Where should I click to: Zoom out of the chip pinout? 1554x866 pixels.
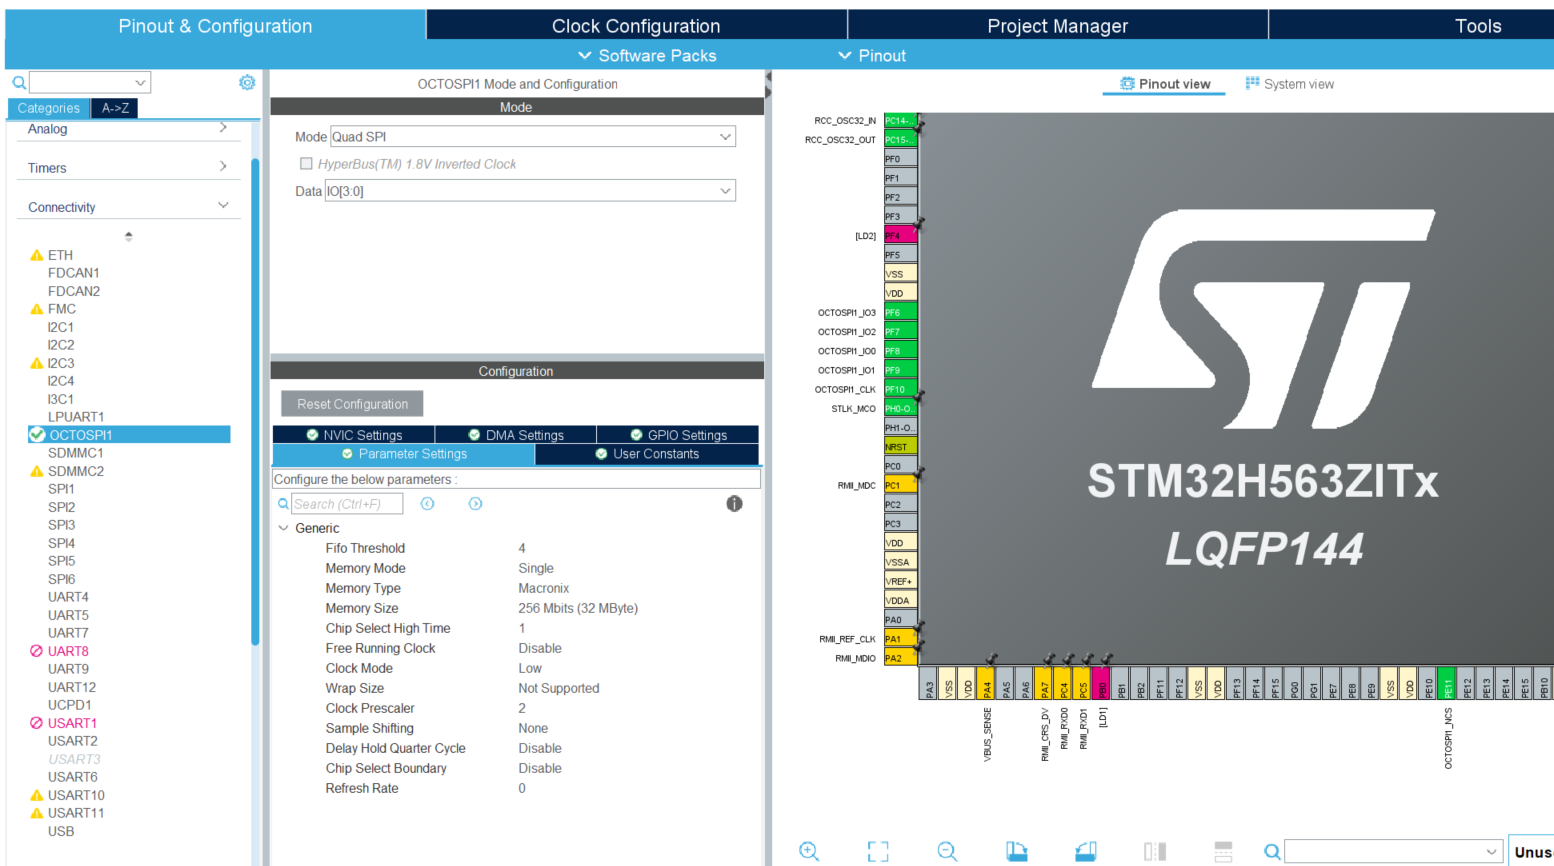(946, 851)
